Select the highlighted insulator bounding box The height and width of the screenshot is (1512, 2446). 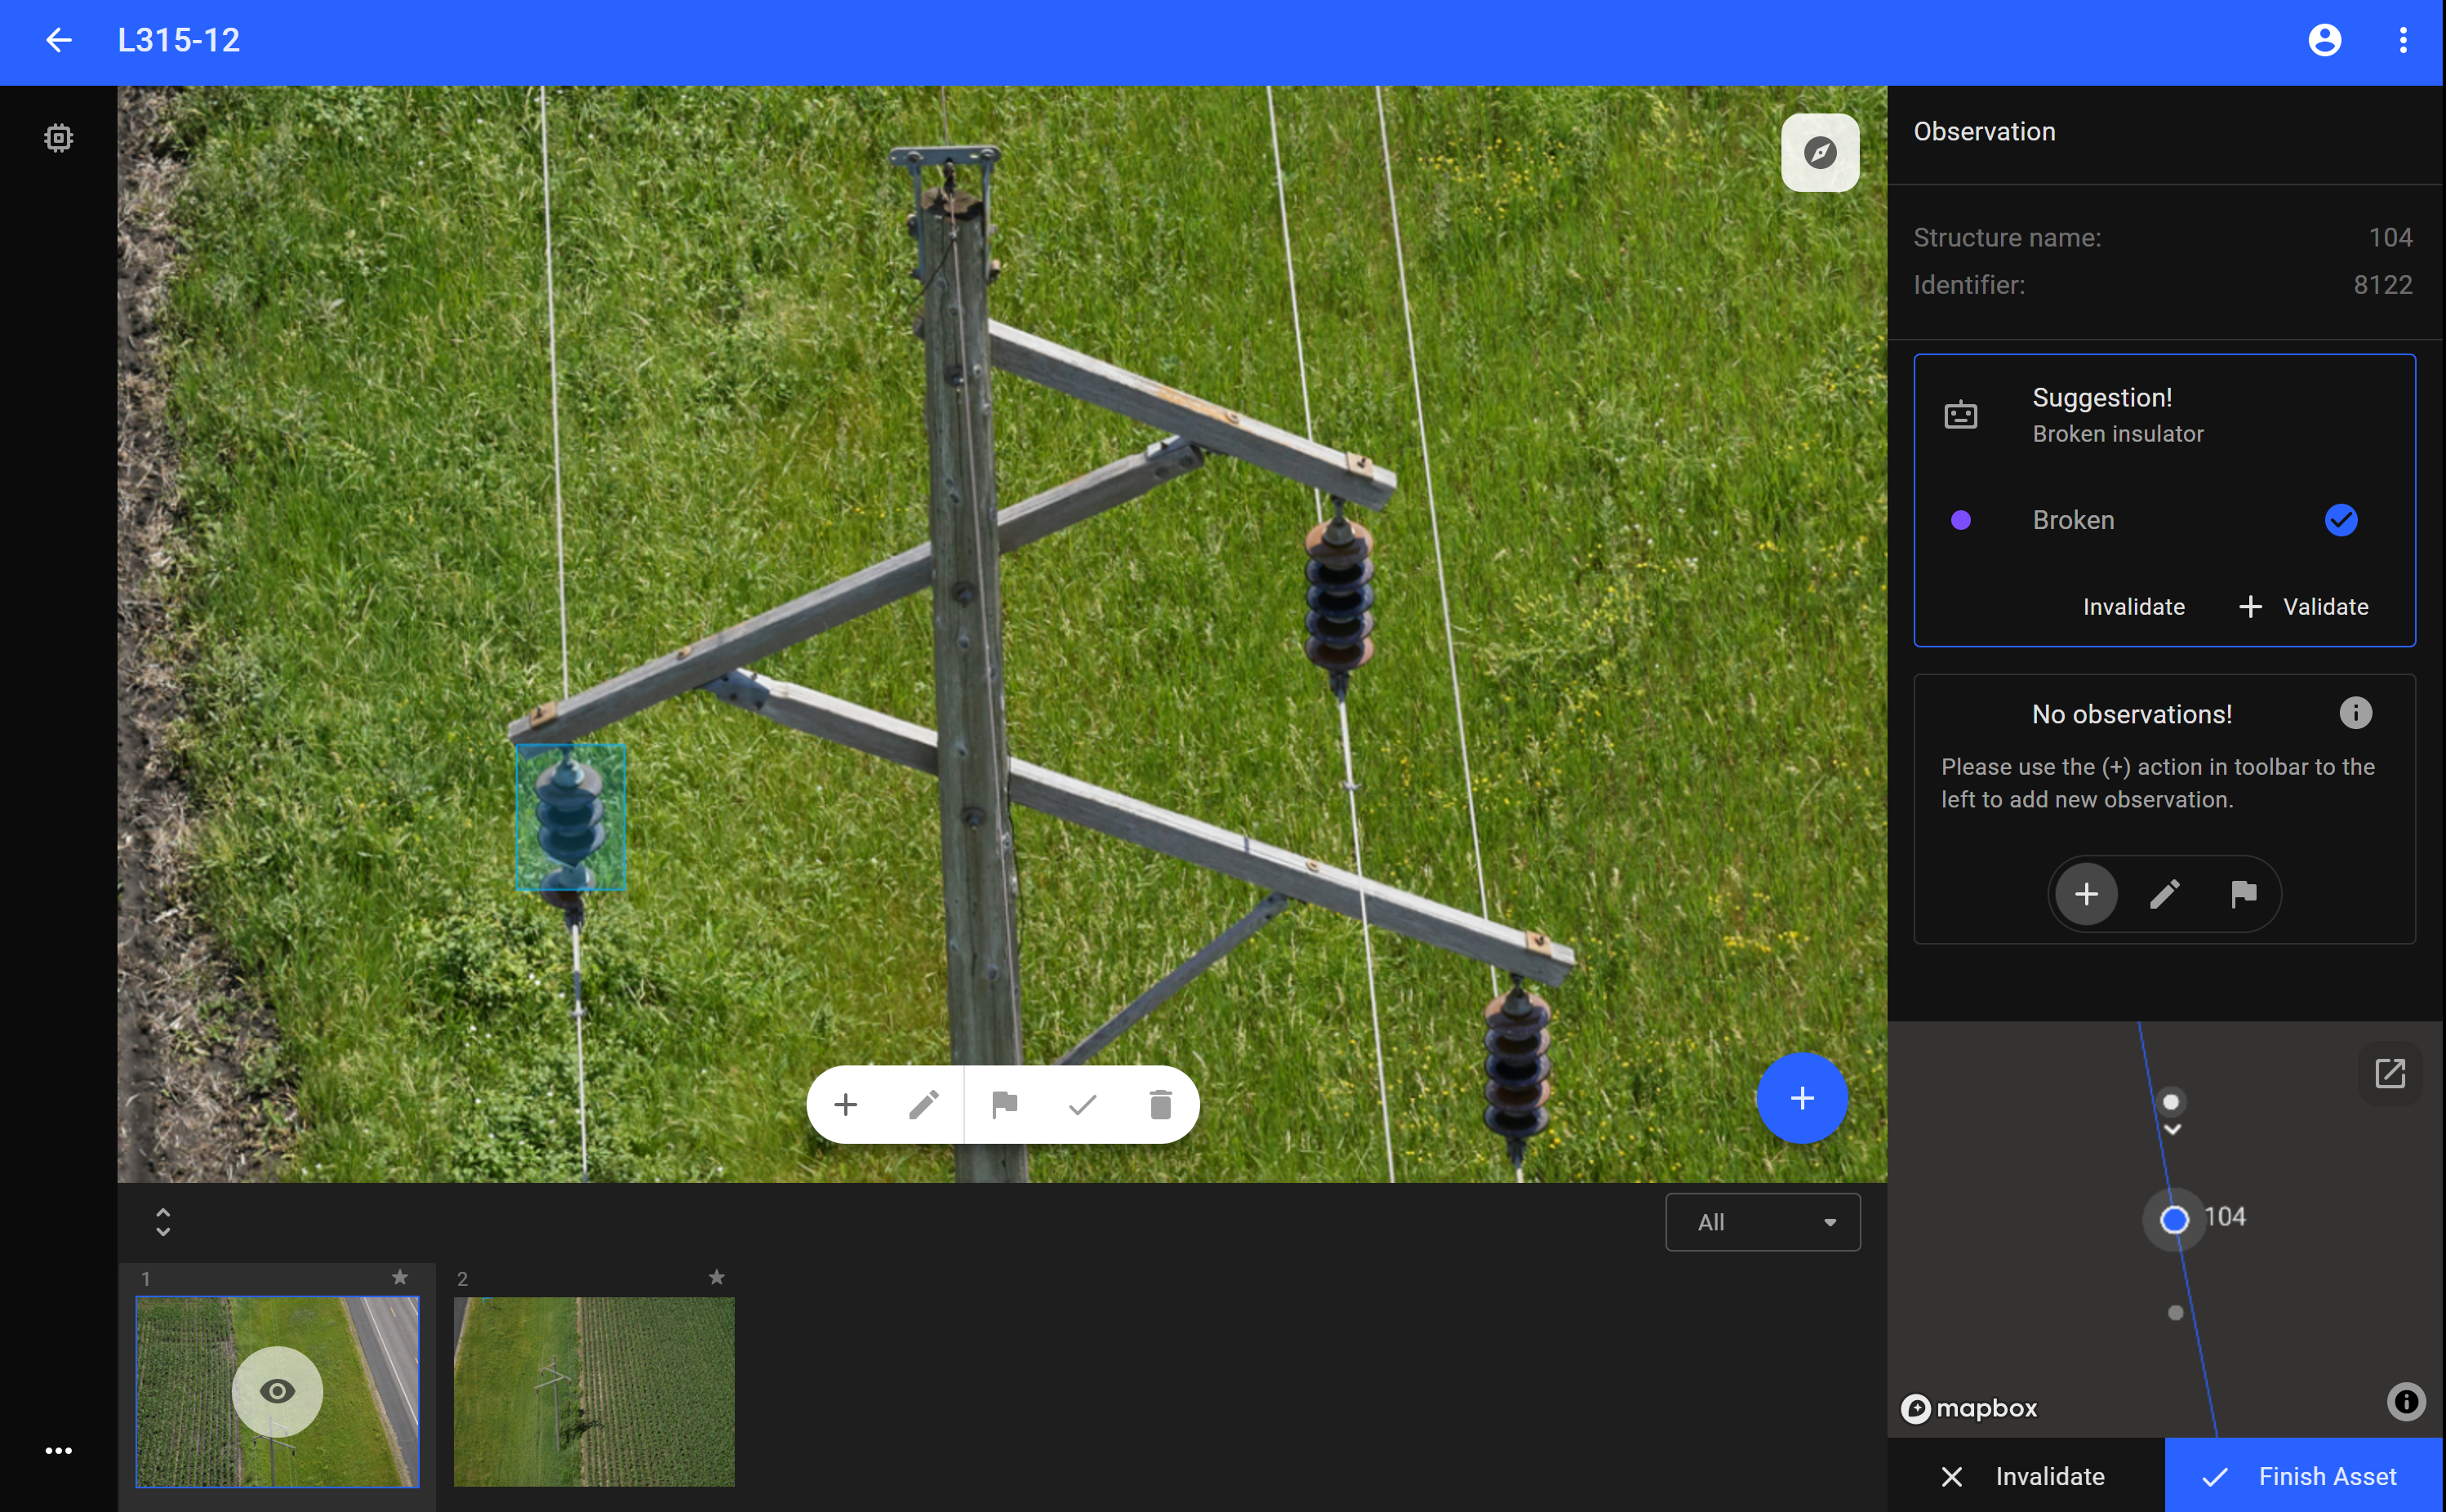[570, 817]
